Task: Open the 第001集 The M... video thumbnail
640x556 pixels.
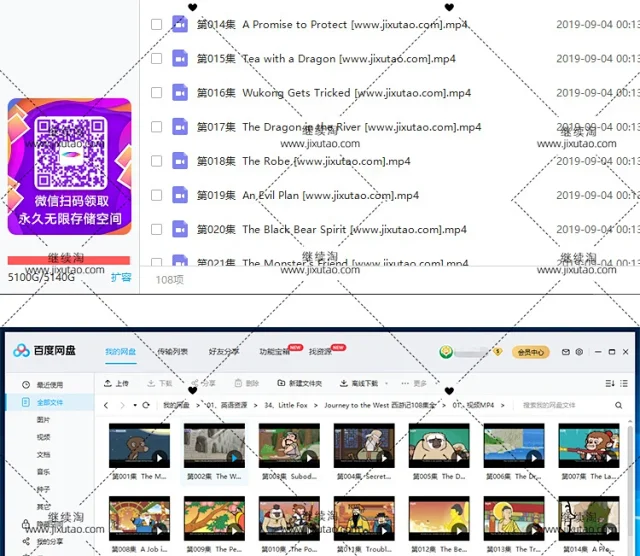Action: pos(139,445)
